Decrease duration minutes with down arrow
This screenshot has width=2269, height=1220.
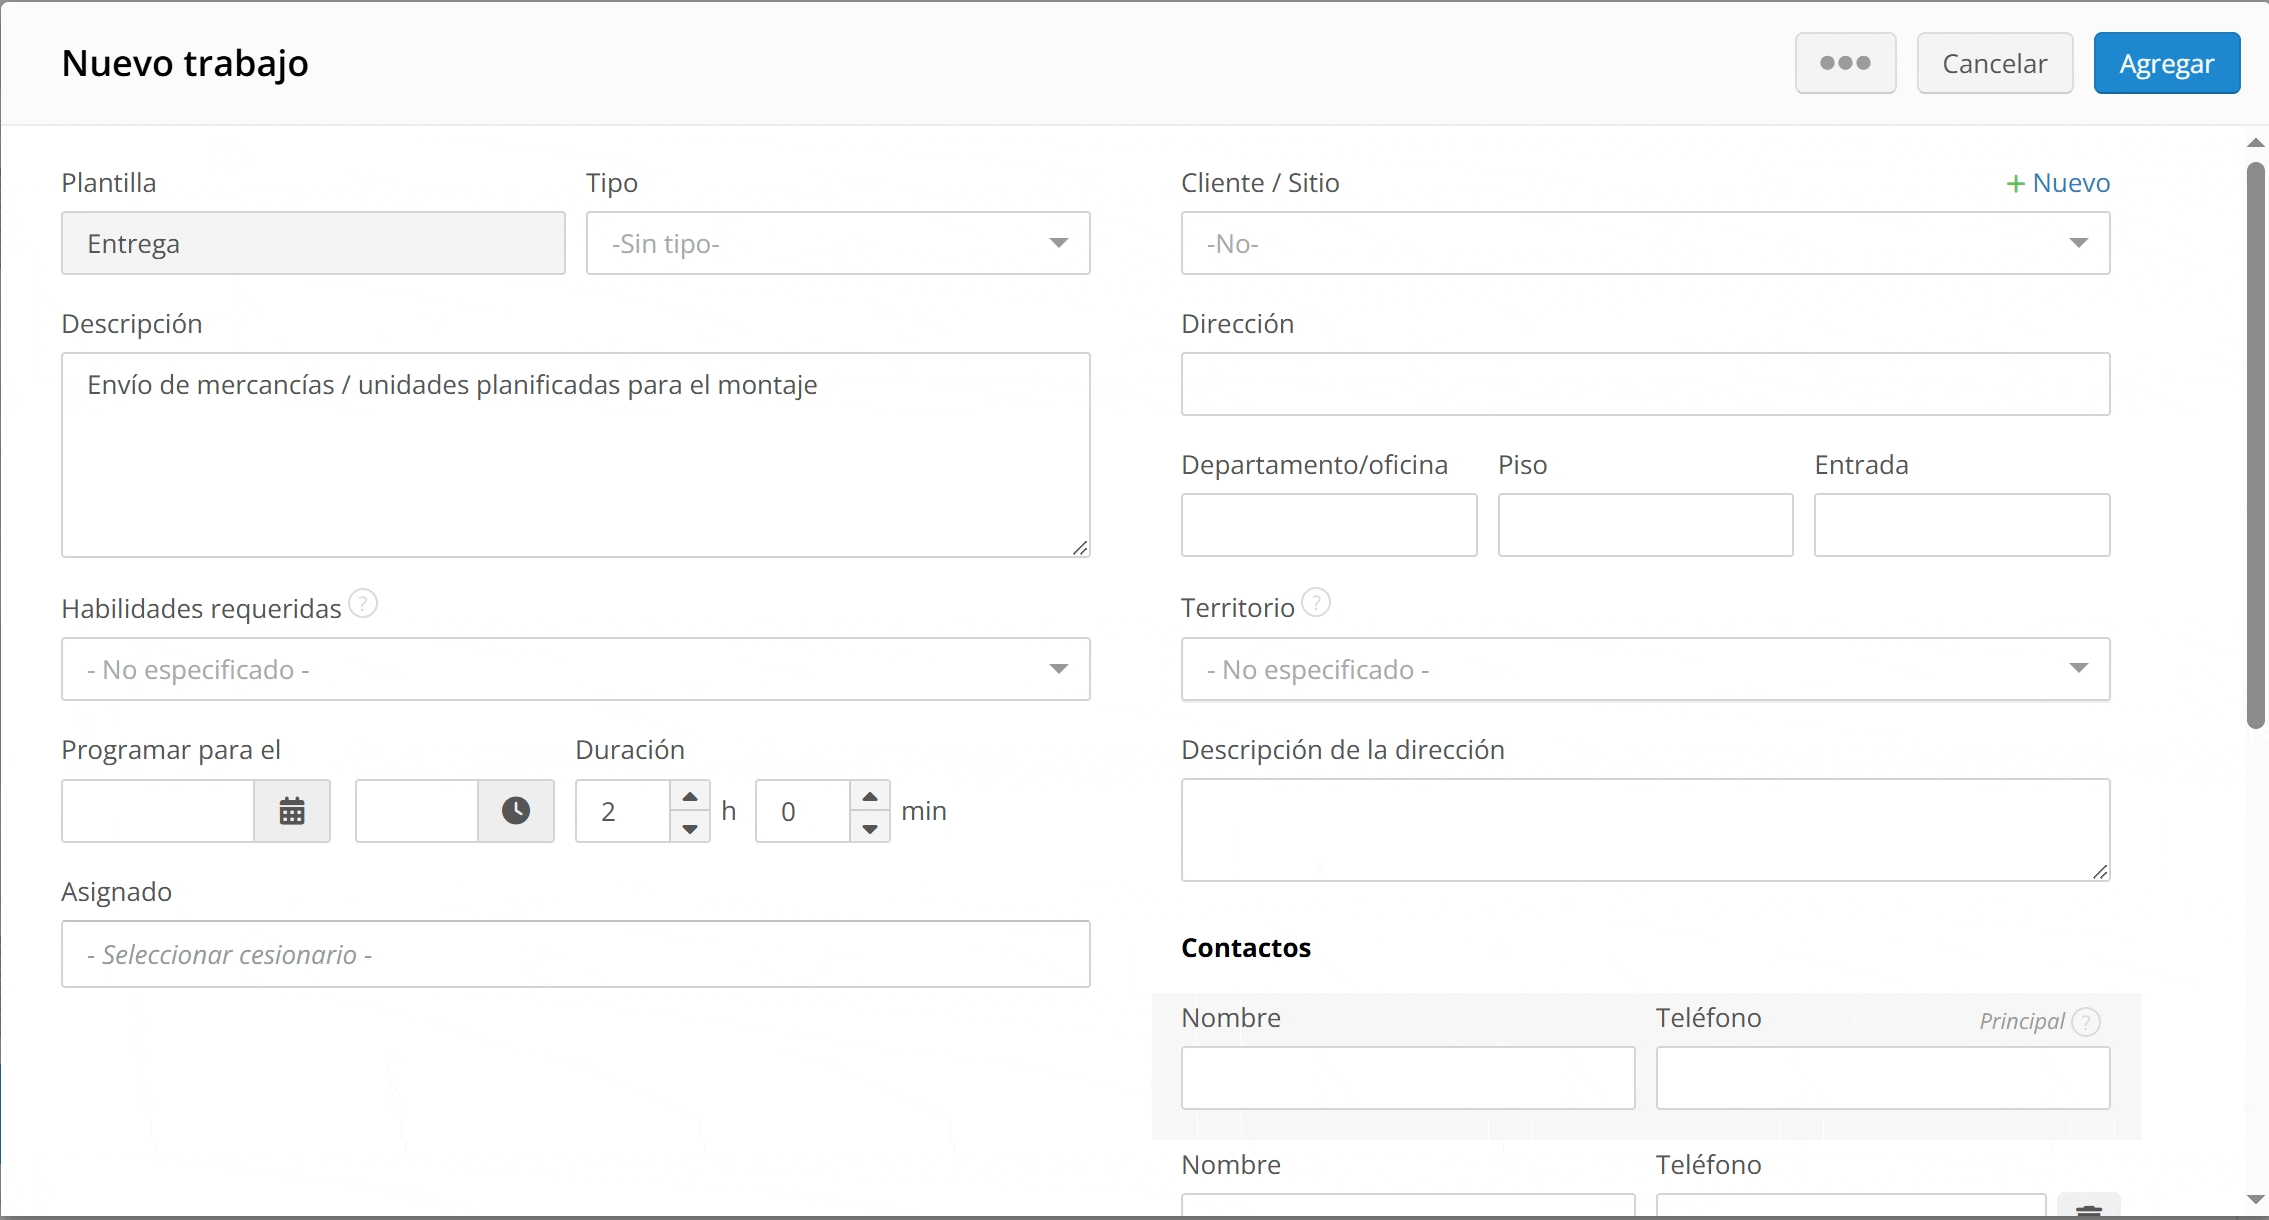pos(870,829)
